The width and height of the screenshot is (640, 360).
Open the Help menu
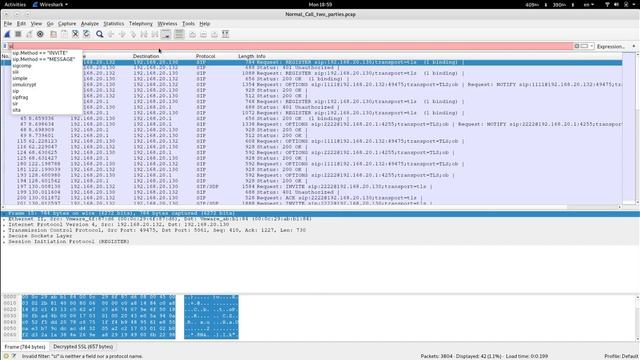click(204, 24)
